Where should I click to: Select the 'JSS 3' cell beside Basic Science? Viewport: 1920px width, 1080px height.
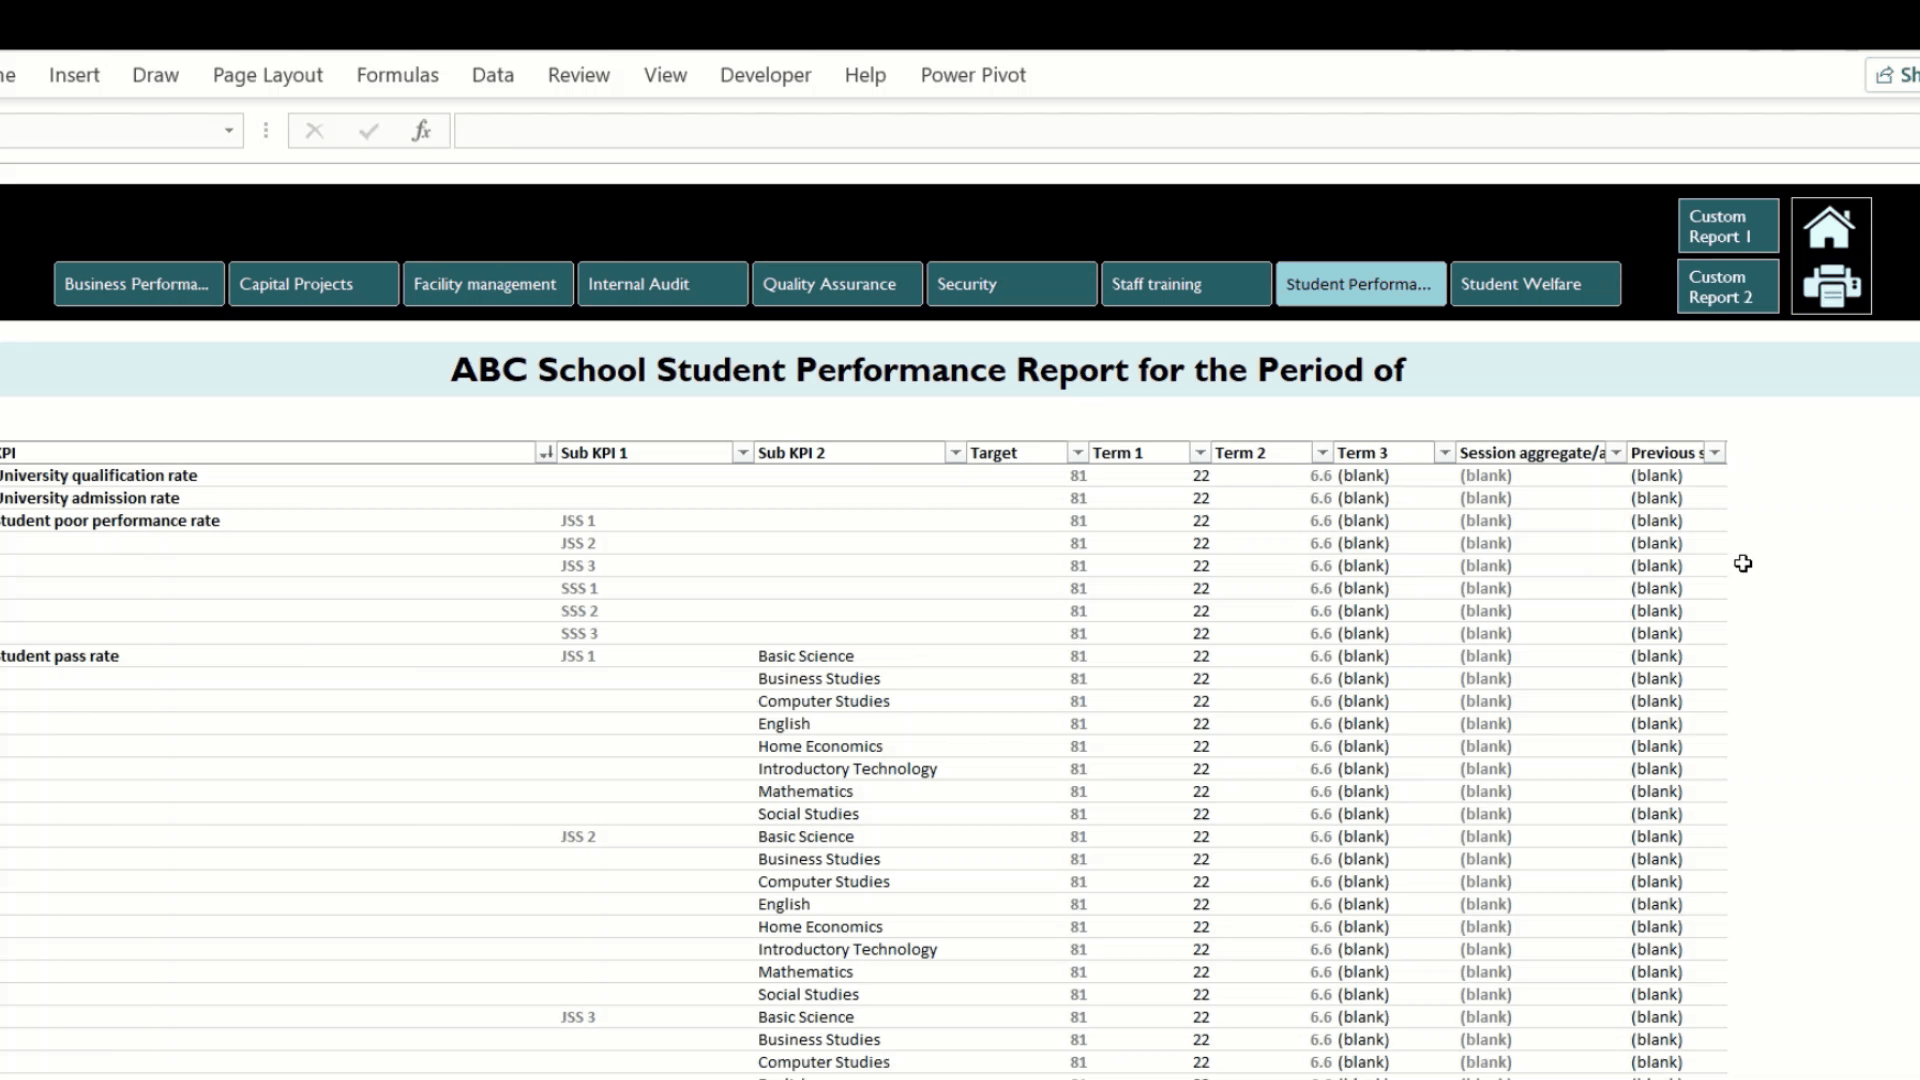click(578, 1017)
